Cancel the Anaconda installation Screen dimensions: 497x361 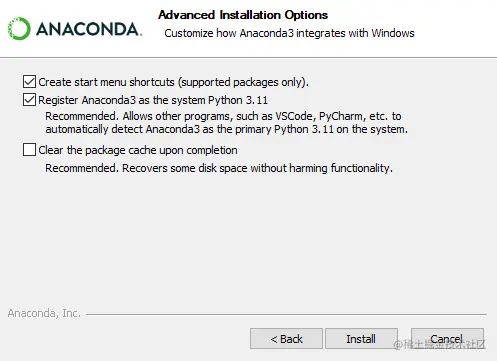(x=447, y=339)
